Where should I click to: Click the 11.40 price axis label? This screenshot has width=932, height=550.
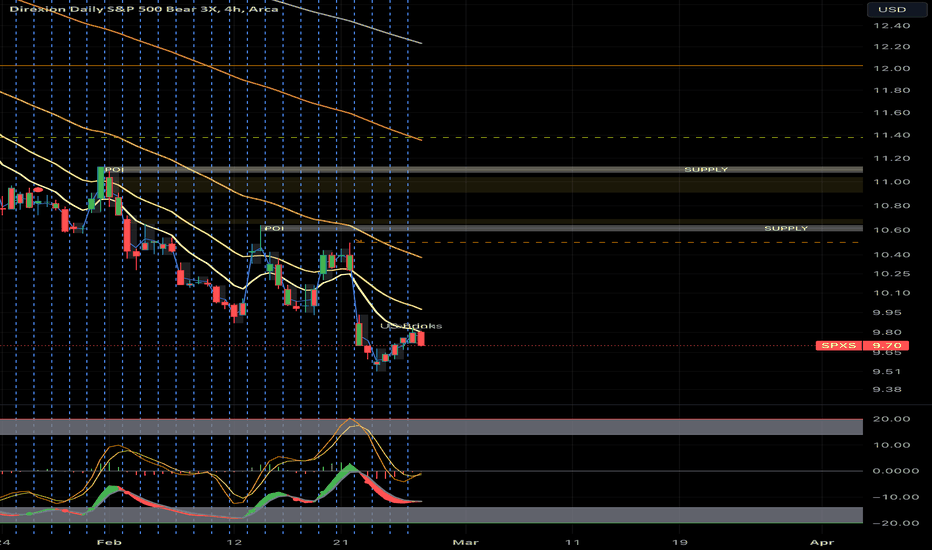click(892, 135)
